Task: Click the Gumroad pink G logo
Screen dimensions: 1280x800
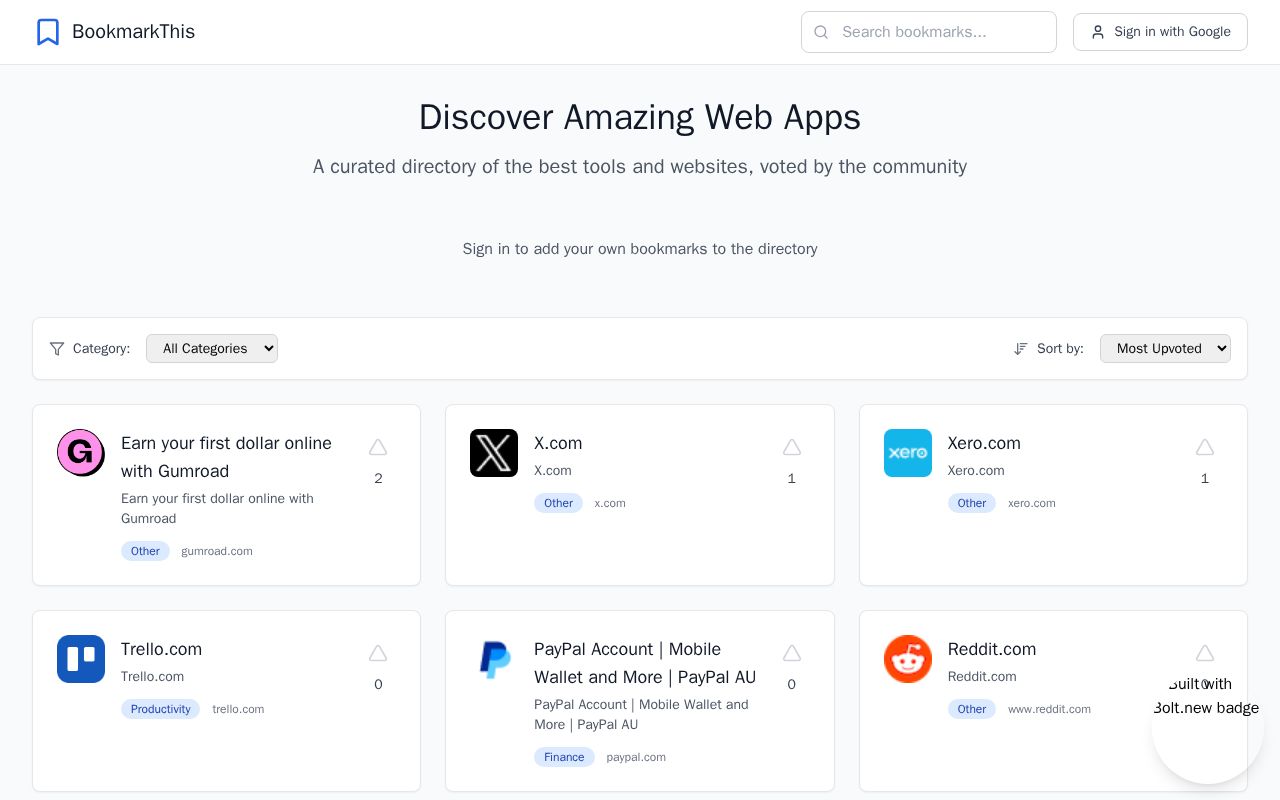Action: (x=81, y=453)
